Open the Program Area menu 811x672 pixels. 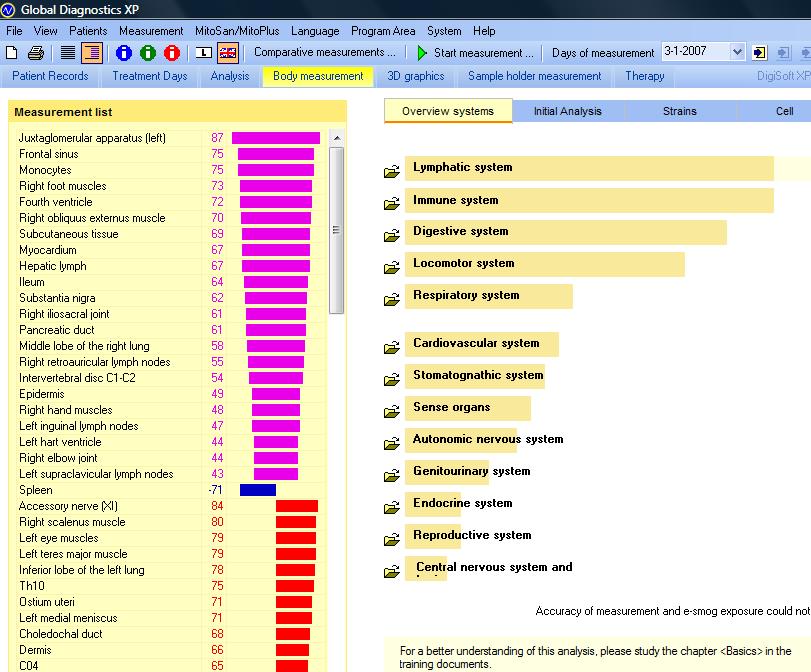tap(383, 31)
